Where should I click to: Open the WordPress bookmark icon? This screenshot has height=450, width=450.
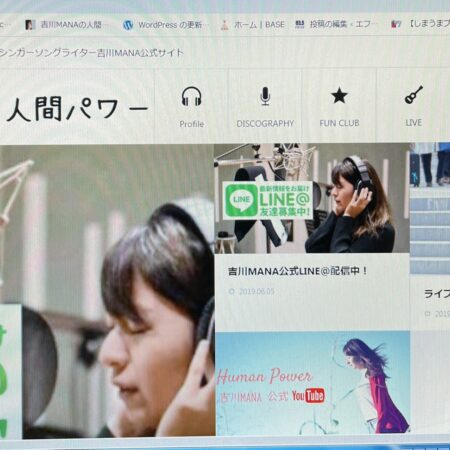pyautogui.click(x=128, y=25)
